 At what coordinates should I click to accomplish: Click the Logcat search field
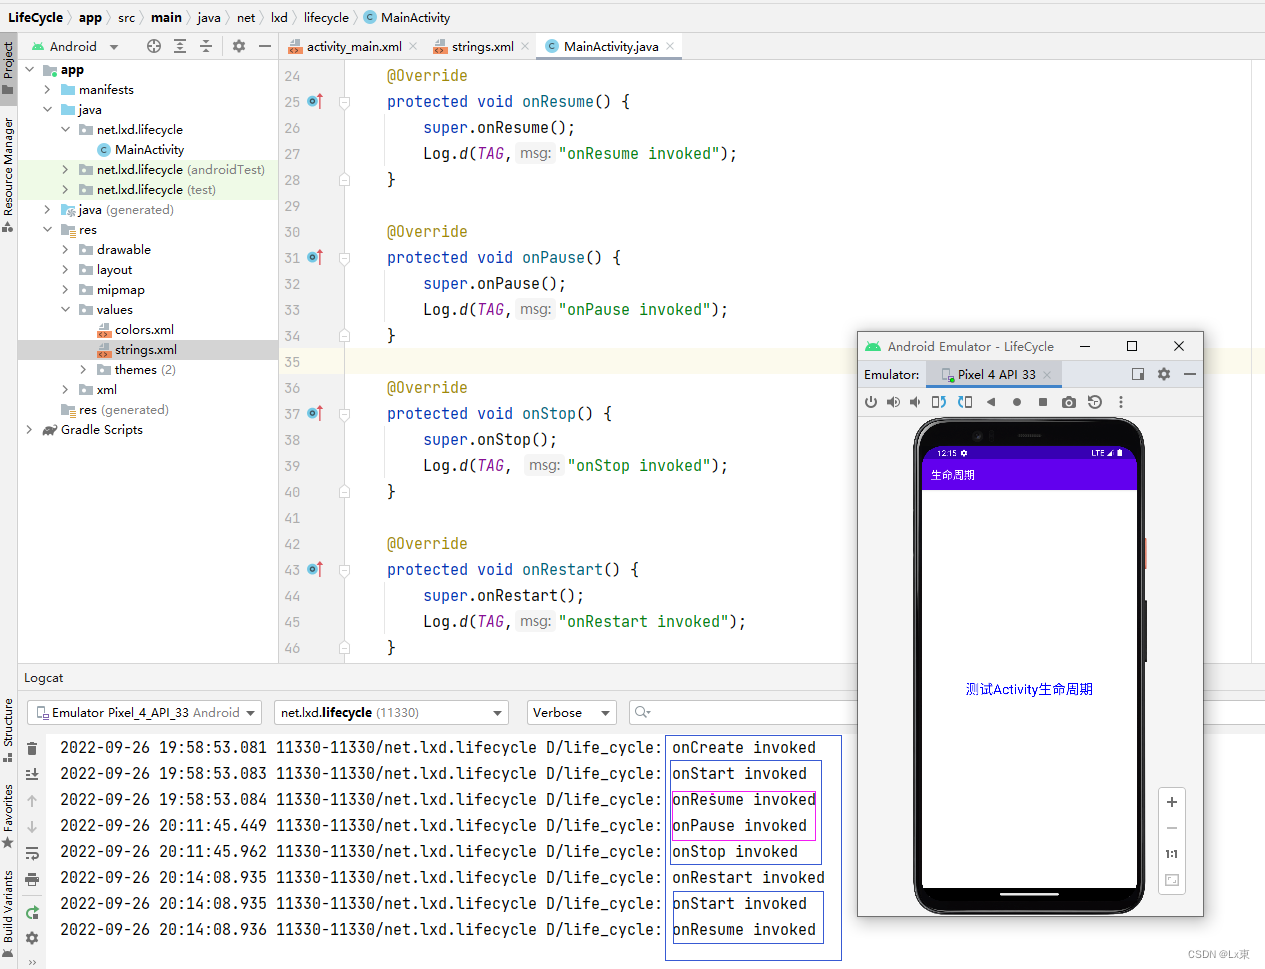point(750,712)
